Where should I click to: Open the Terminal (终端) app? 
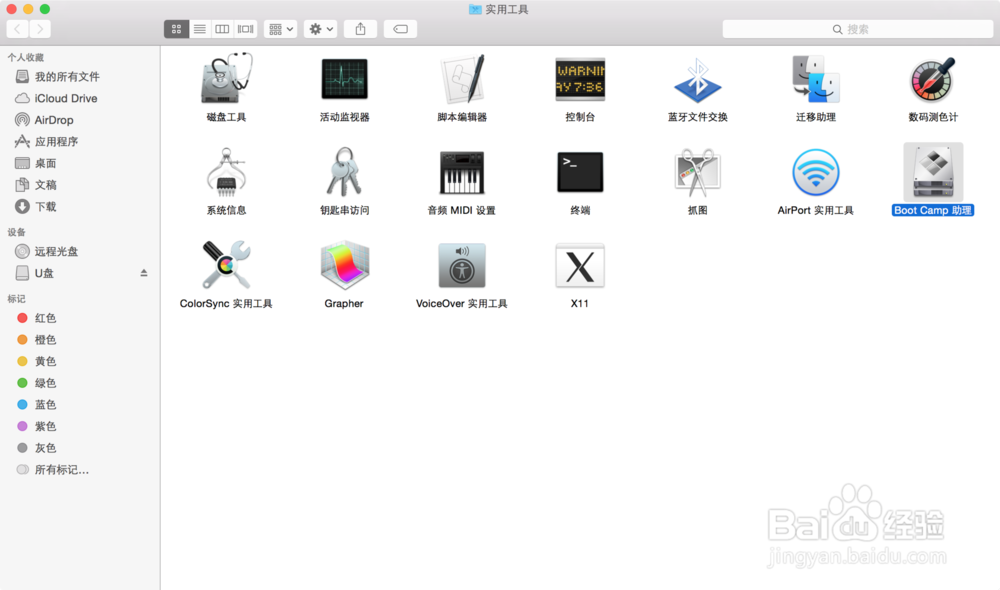click(x=579, y=172)
